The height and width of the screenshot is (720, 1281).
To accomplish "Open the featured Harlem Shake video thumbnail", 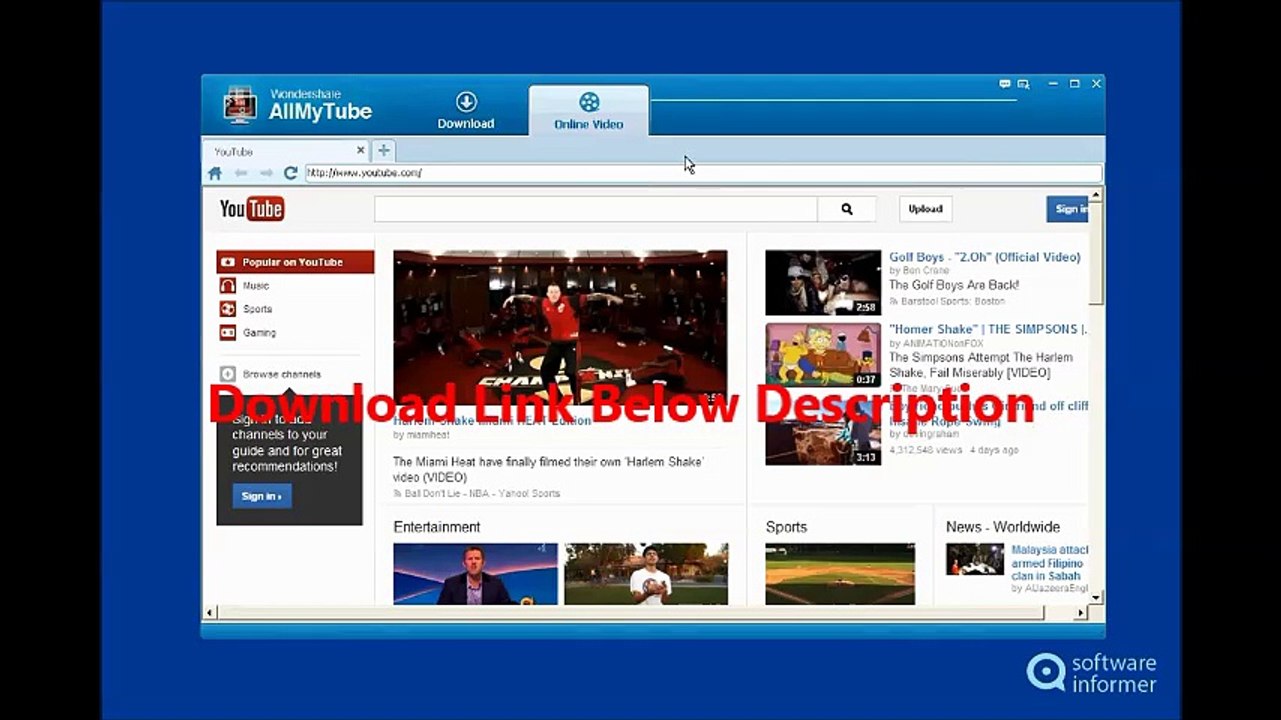I will point(560,327).
